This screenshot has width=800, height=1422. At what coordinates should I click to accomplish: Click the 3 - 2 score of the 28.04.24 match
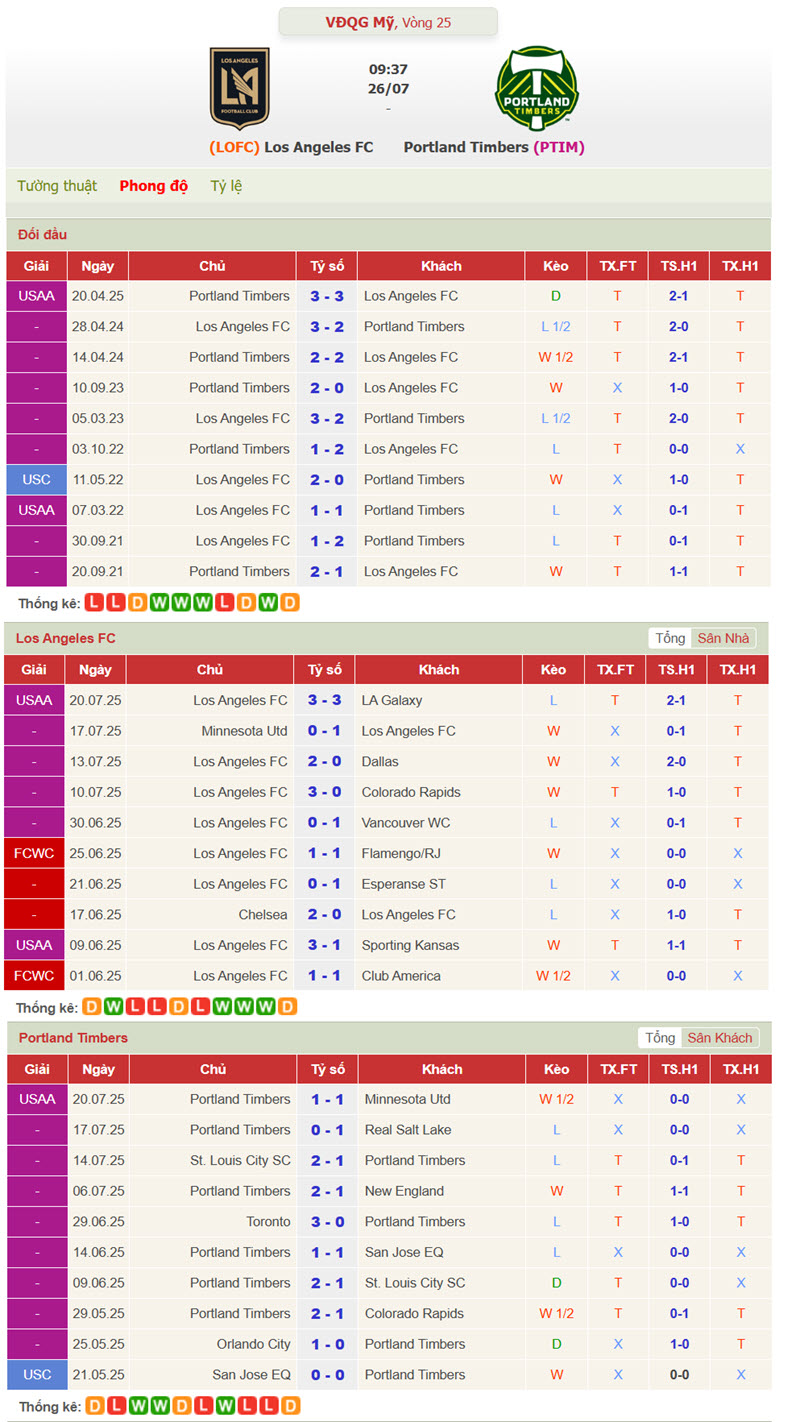pos(327,327)
